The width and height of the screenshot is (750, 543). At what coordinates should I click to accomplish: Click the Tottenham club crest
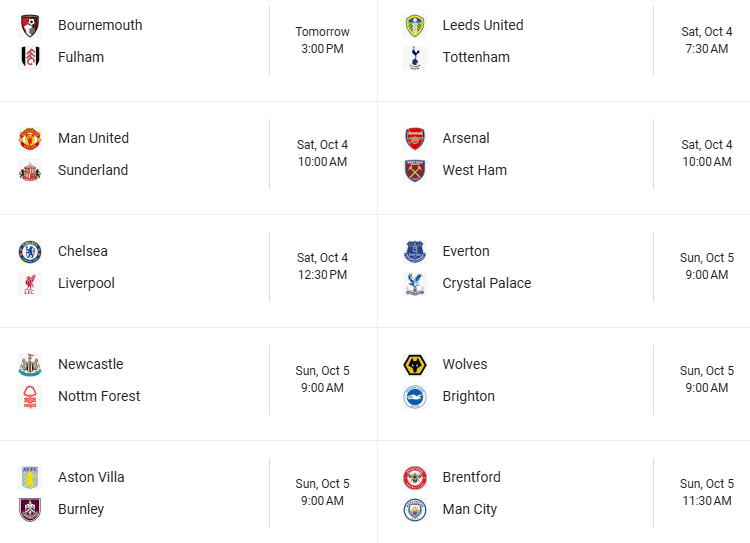[415, 58]
